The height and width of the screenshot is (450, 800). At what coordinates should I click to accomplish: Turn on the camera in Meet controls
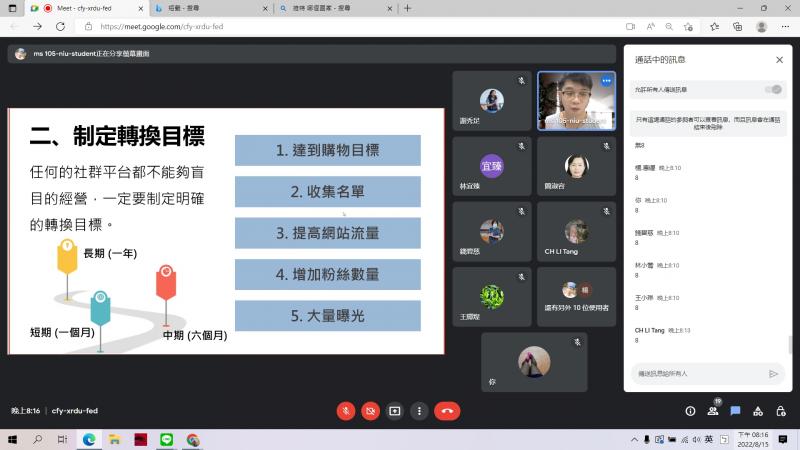pyautogui.click(x=370, y=411)
